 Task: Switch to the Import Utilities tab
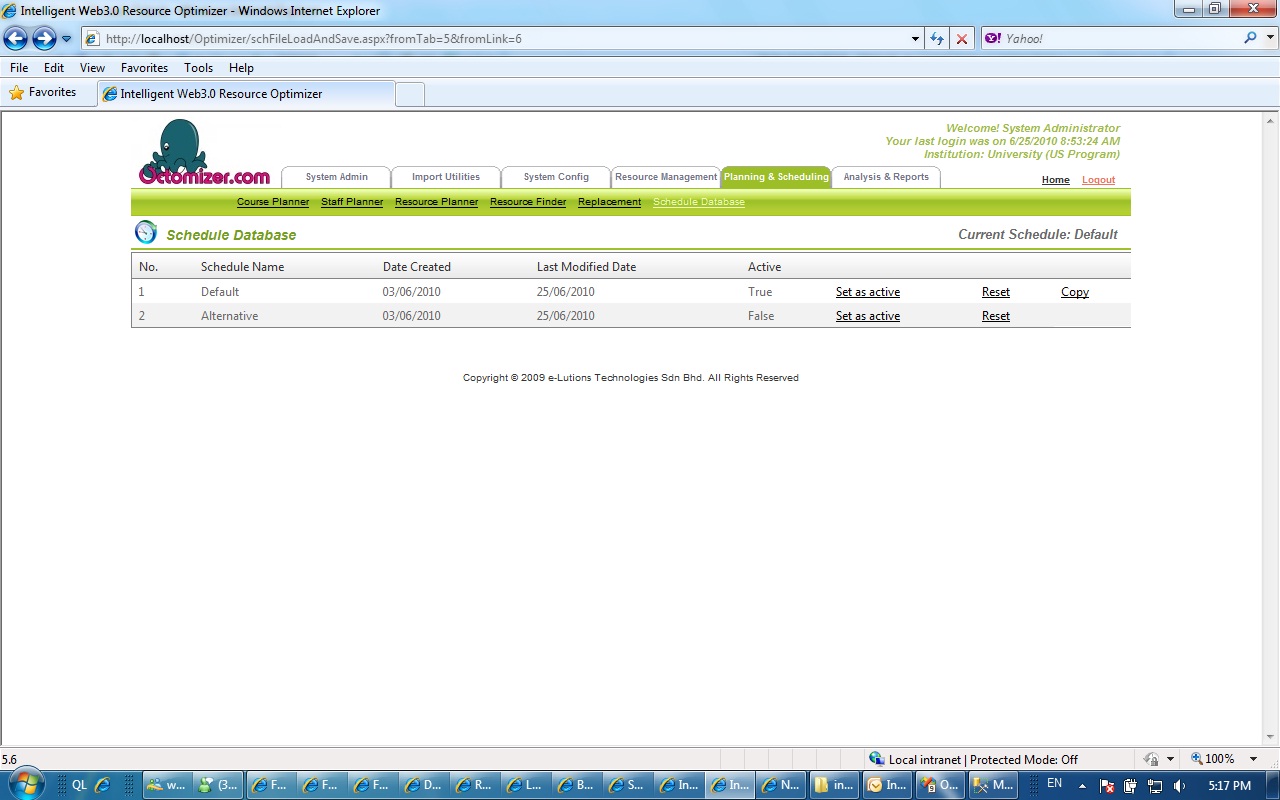[x=446, y=177]
